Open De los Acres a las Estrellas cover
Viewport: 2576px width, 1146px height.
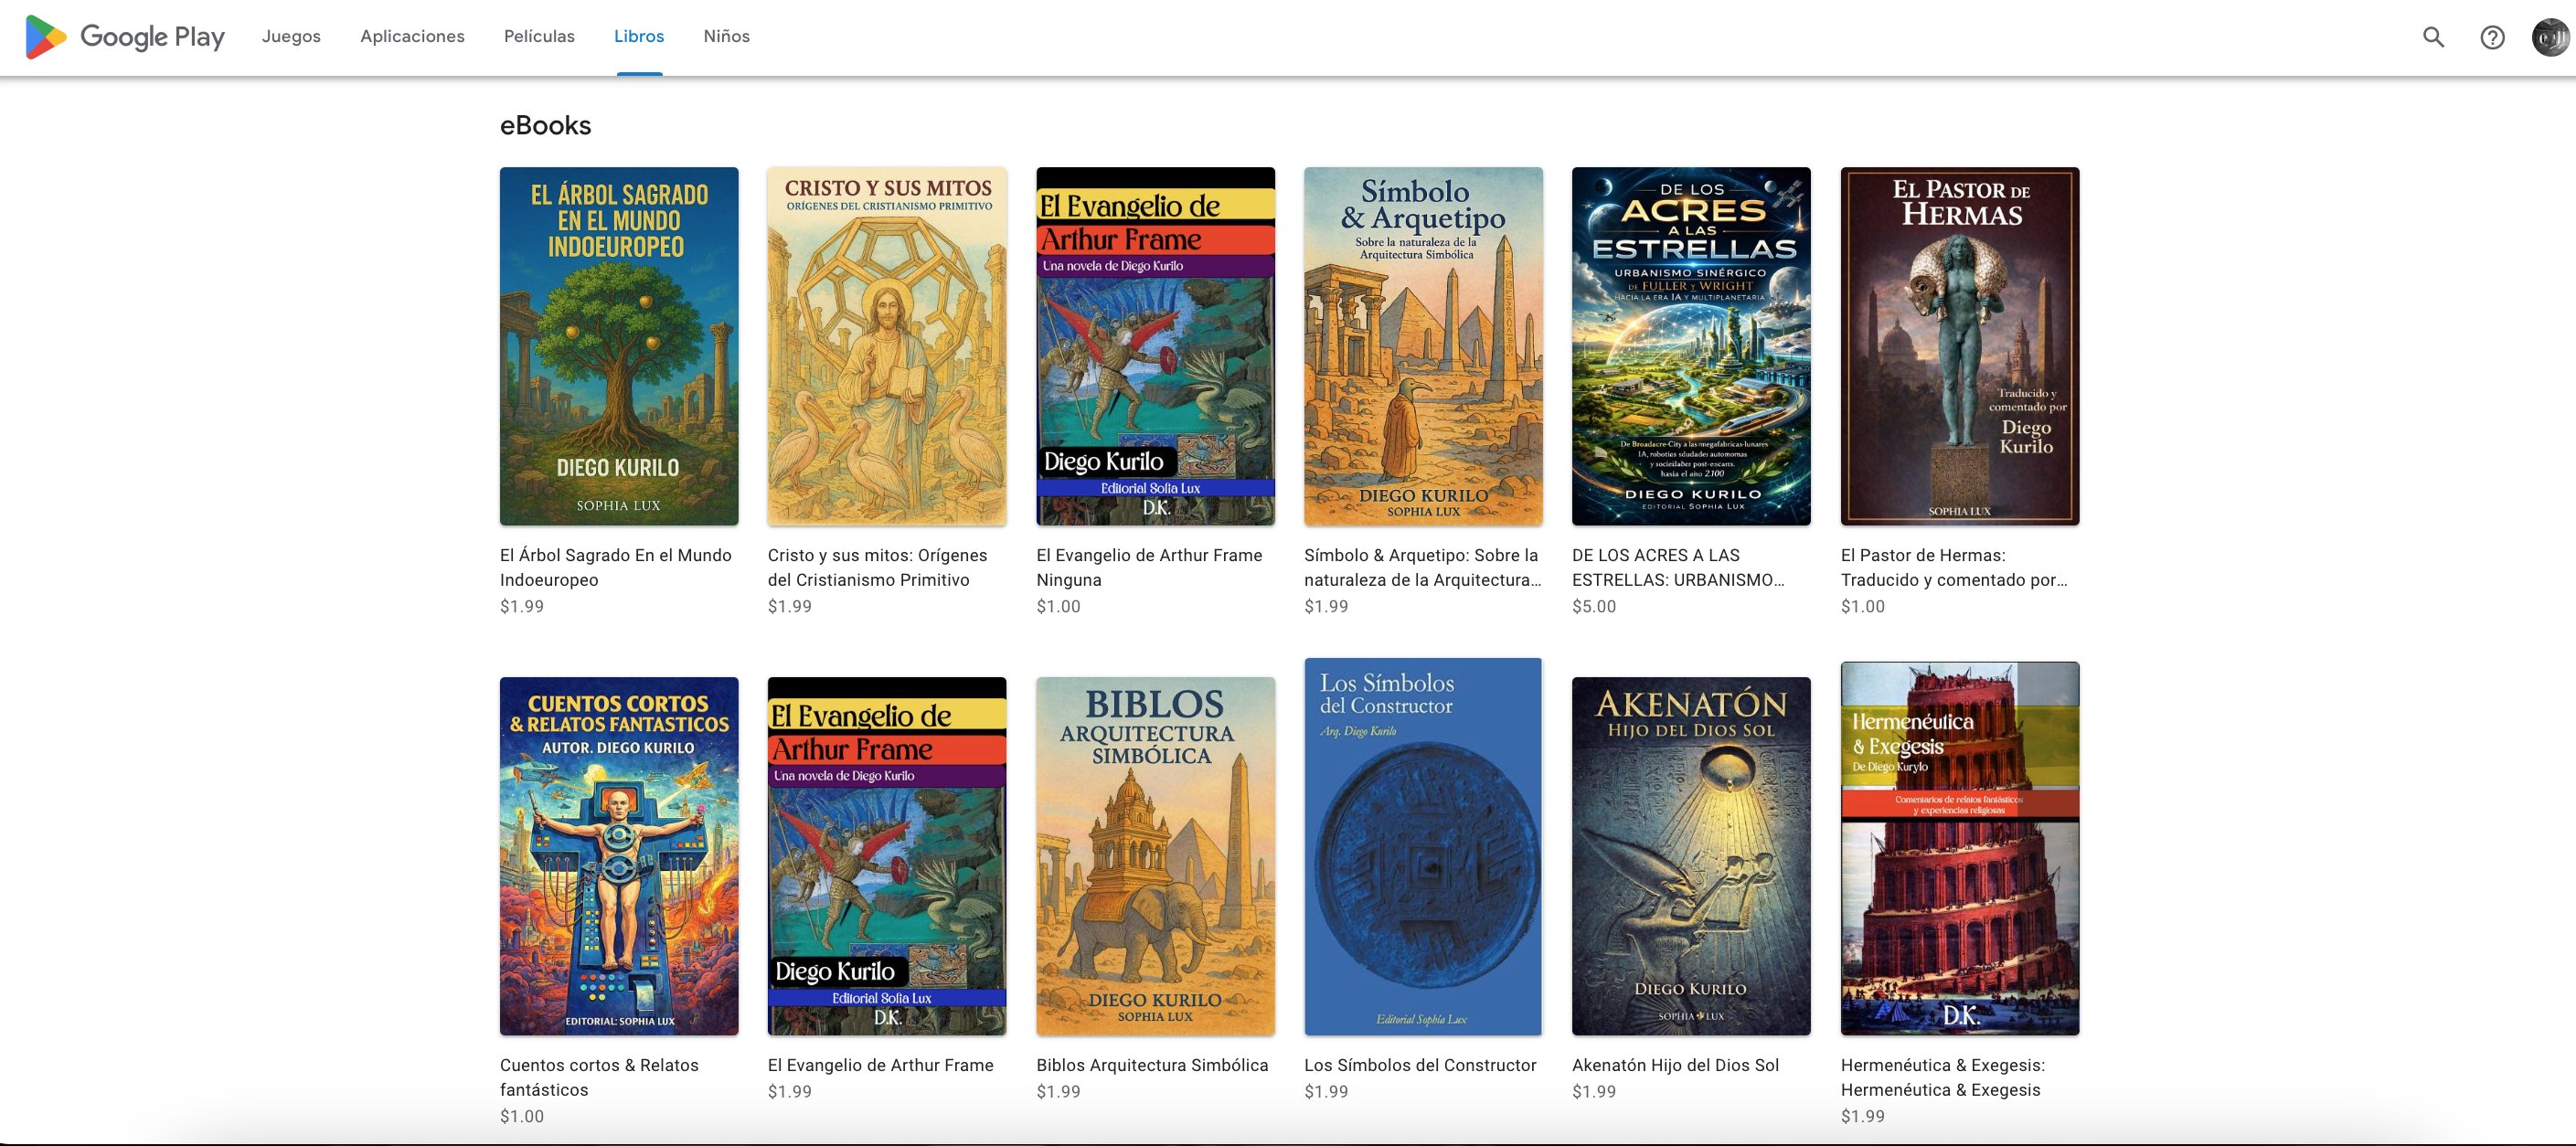tap(1691, 346)
